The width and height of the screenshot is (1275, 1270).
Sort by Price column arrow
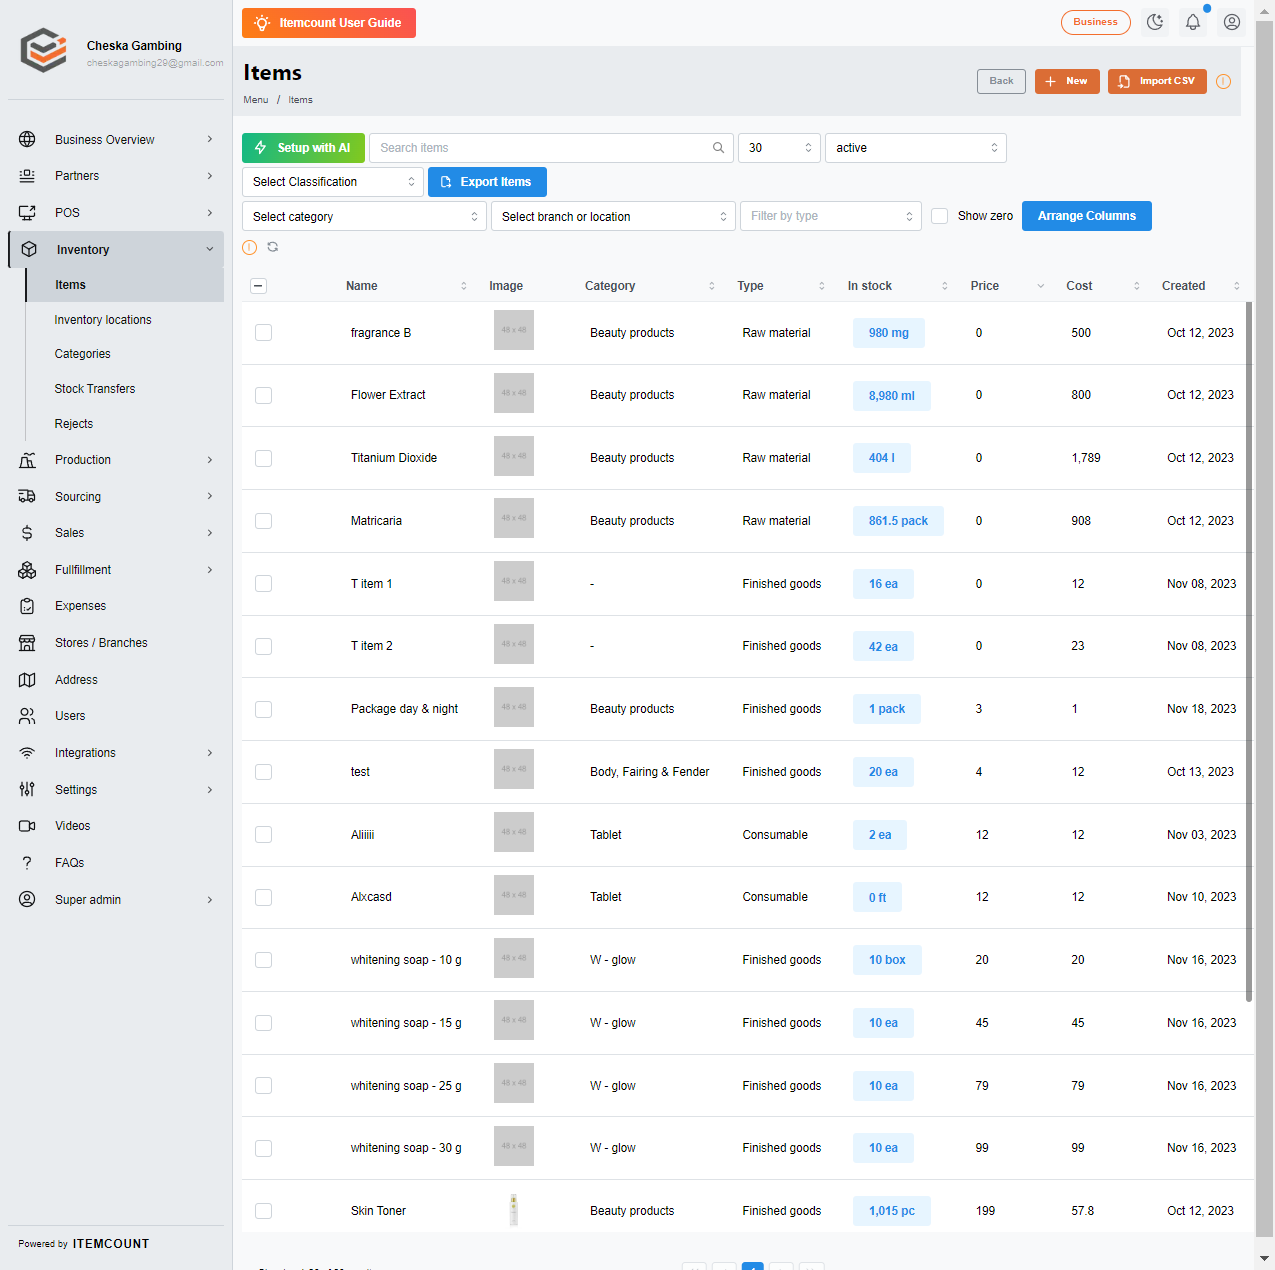point(1040,286)
